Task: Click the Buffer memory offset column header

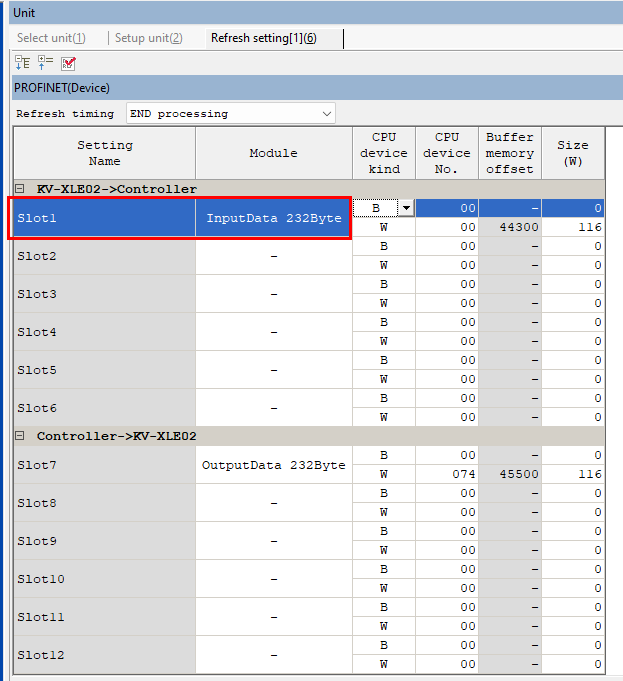Action: tap(510, 153)
